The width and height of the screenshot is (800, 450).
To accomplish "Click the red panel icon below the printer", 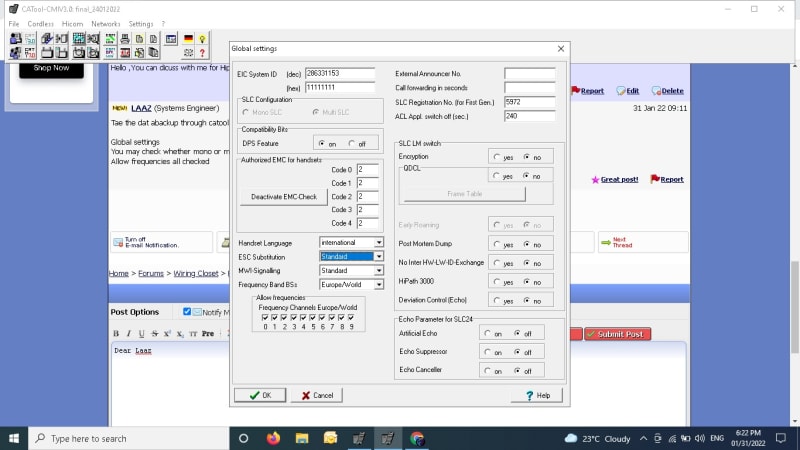I will click(x=124, y=53).
